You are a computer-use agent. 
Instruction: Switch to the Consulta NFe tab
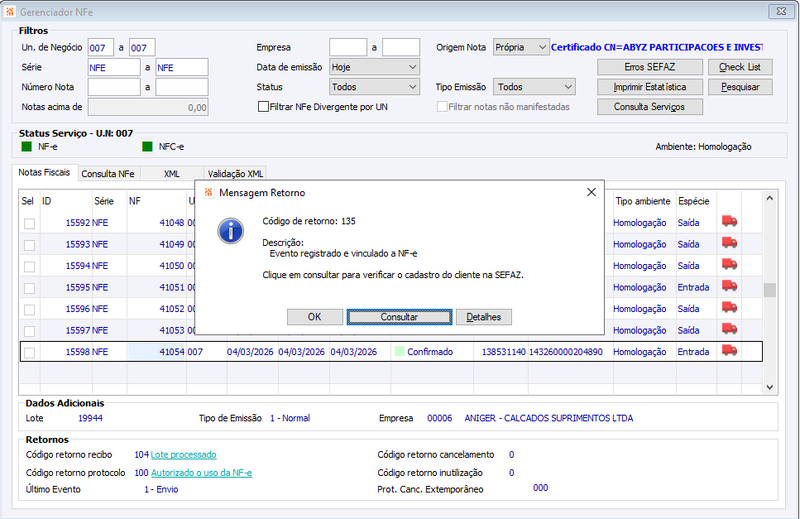[108, 174]
